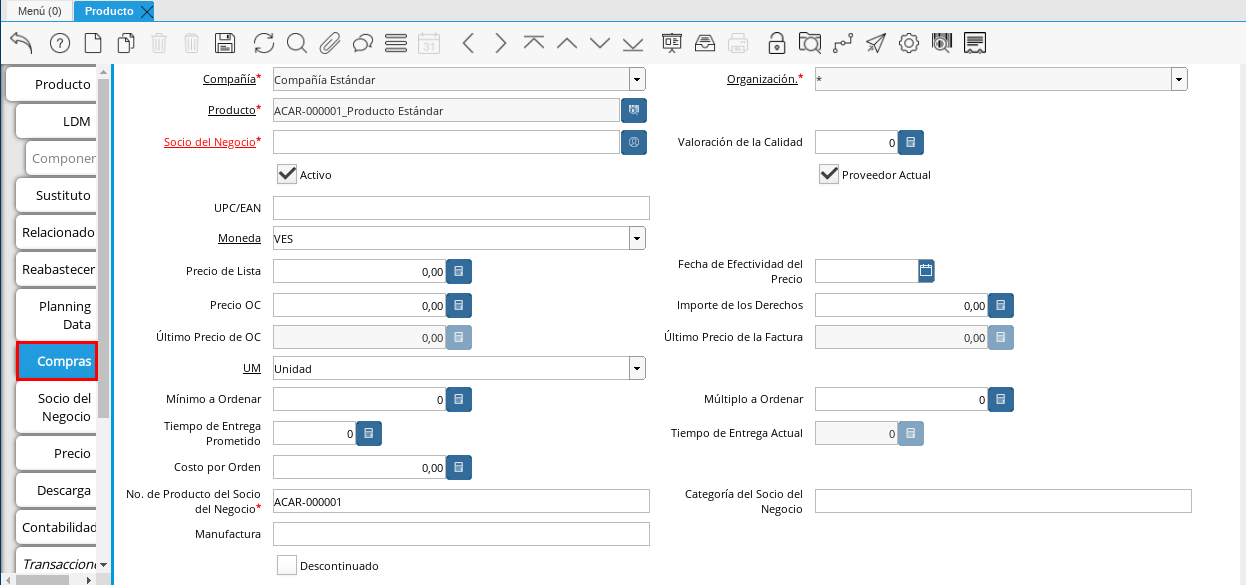
Task: Click the Refresh icon in toolbar
Action: pyautogui.click(x=264, y=43)
